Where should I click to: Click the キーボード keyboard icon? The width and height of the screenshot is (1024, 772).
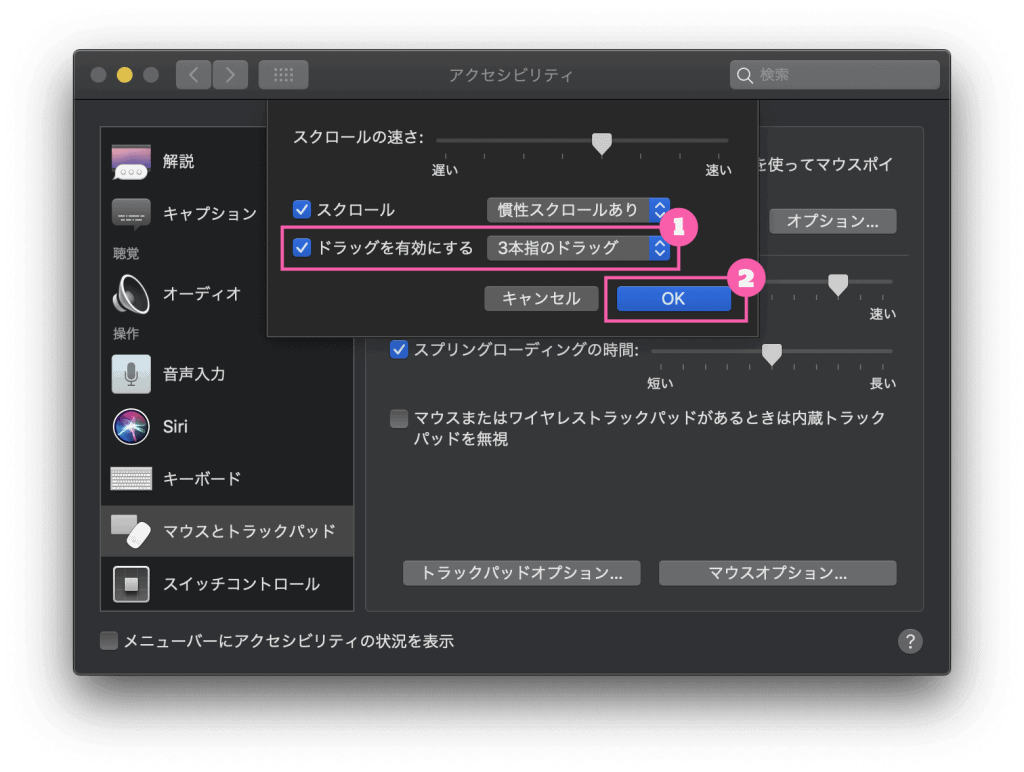(131, 479)
